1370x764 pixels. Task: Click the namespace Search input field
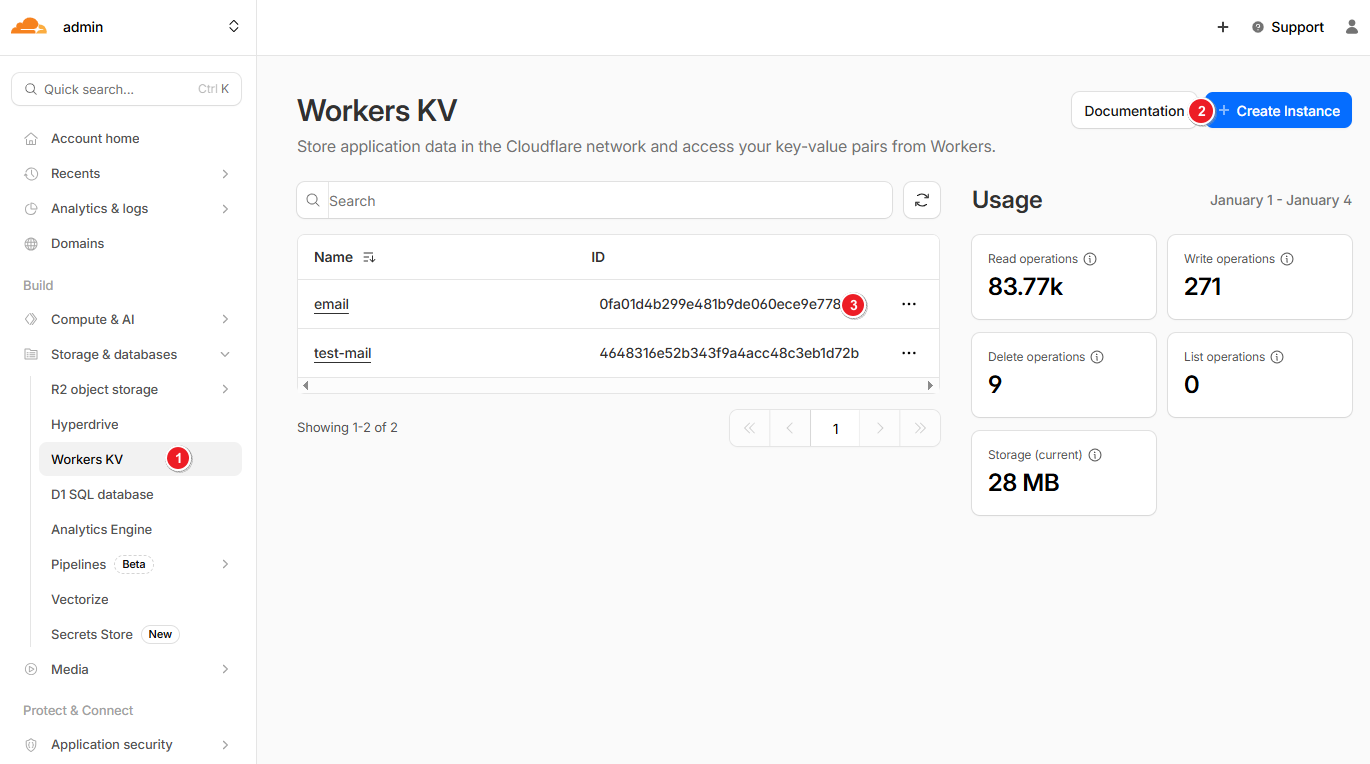606,201
